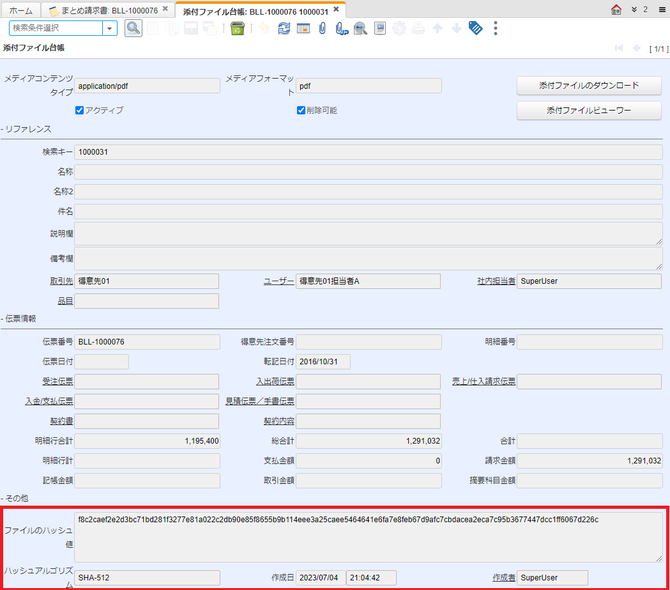Viewport: 670px width, 590px height.
Task: Close the まとめ請求書 BLL-1000076 tab
Action: point(165,9)
